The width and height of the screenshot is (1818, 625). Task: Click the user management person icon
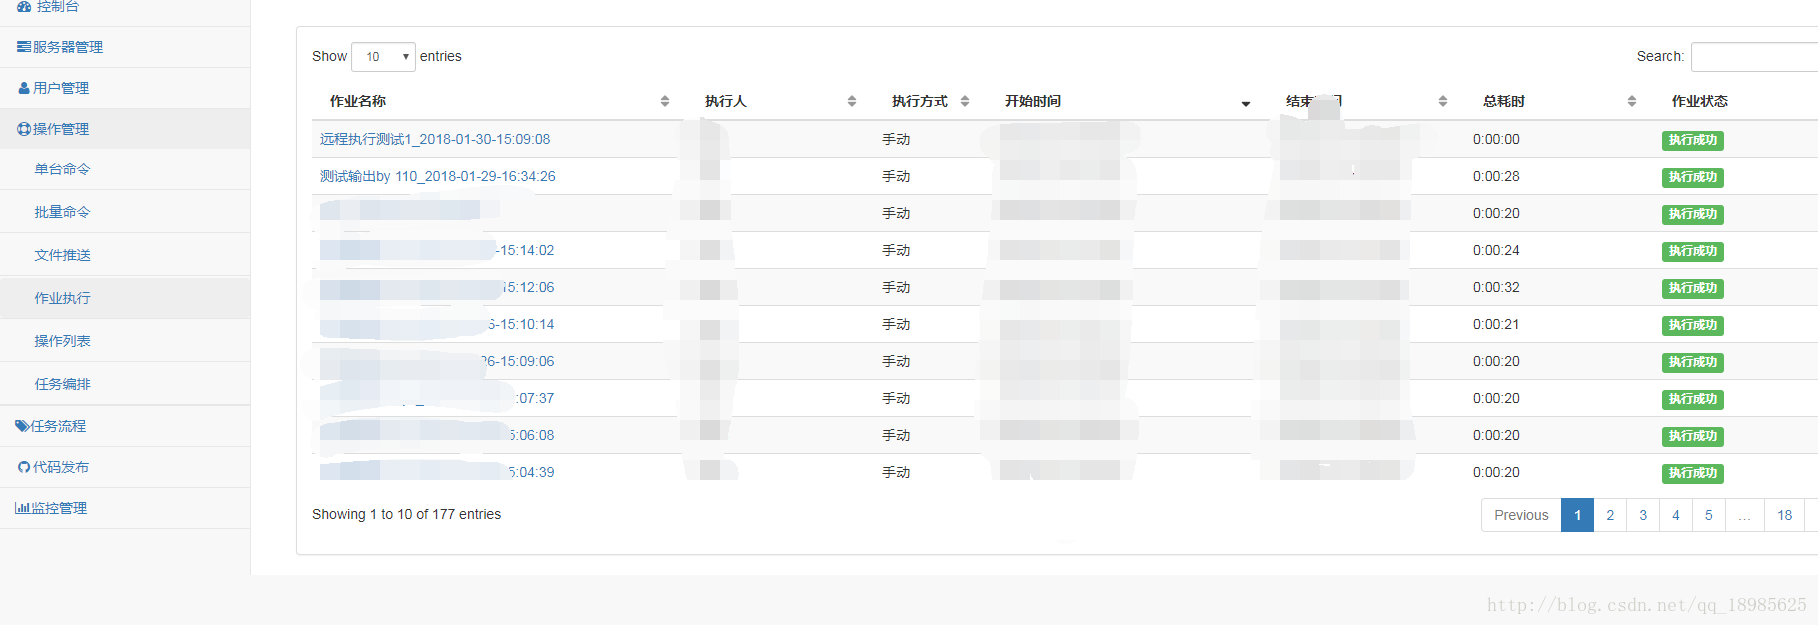(24, 88)
